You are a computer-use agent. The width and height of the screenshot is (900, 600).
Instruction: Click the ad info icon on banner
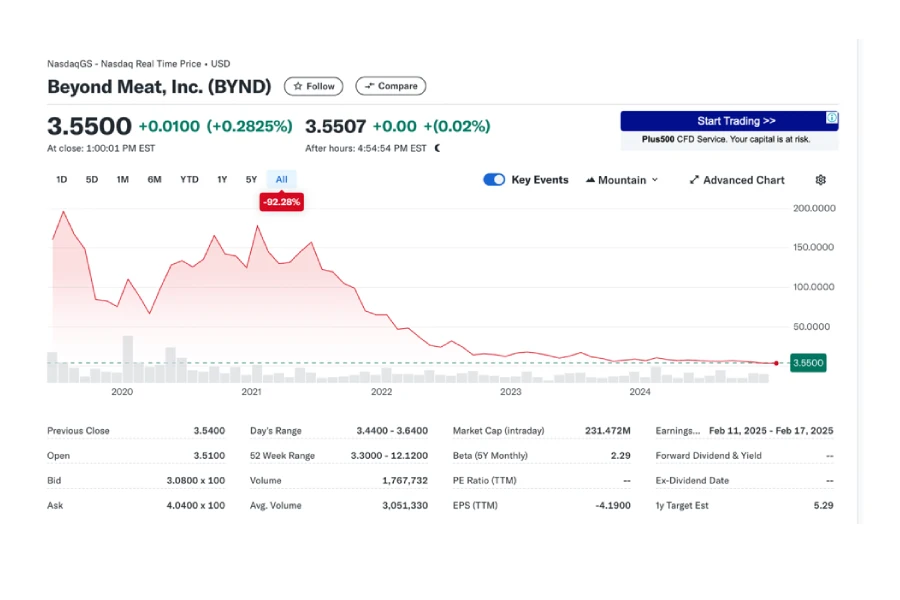click(x=832, y=118)
